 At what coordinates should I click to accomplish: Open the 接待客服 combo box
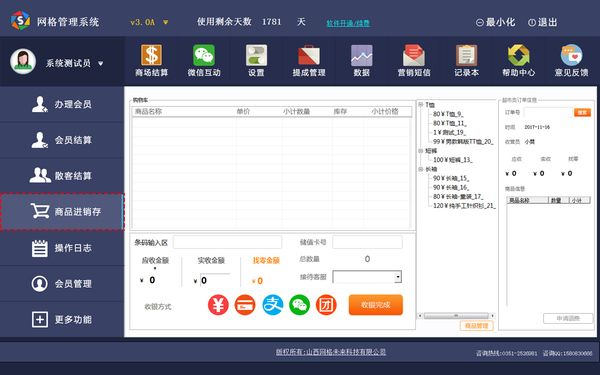click(367, 277)
